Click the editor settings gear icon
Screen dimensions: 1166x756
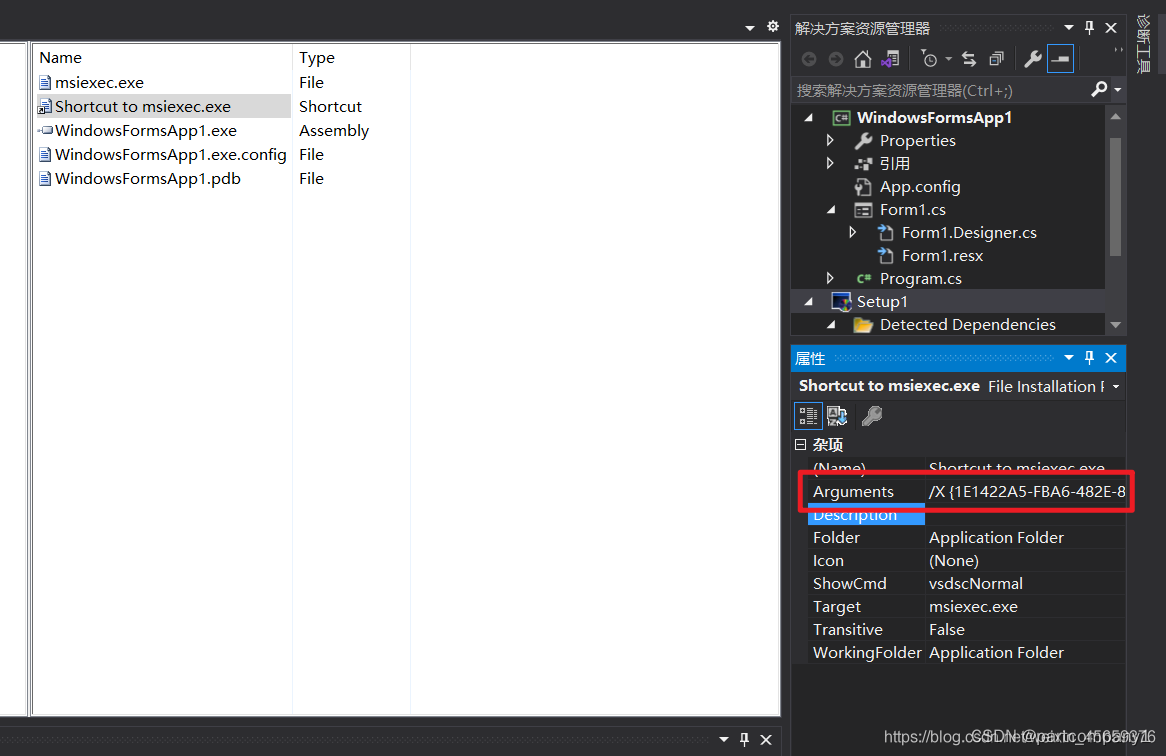pos(773,26)
